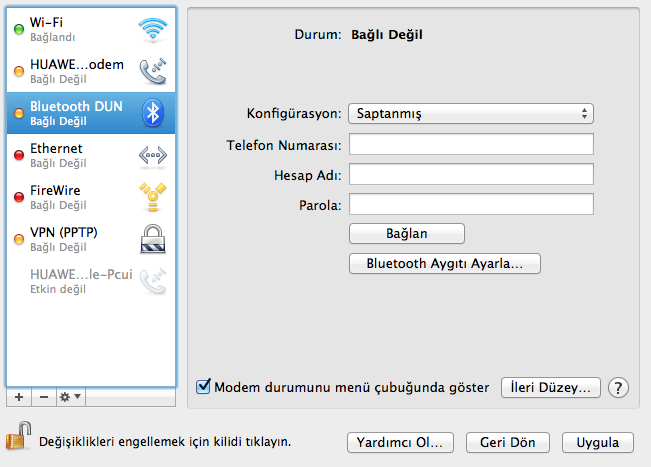The width and height of the screenshot is (651, 467).
Task: Remove selected service with minus button
Action: [44, 397]
